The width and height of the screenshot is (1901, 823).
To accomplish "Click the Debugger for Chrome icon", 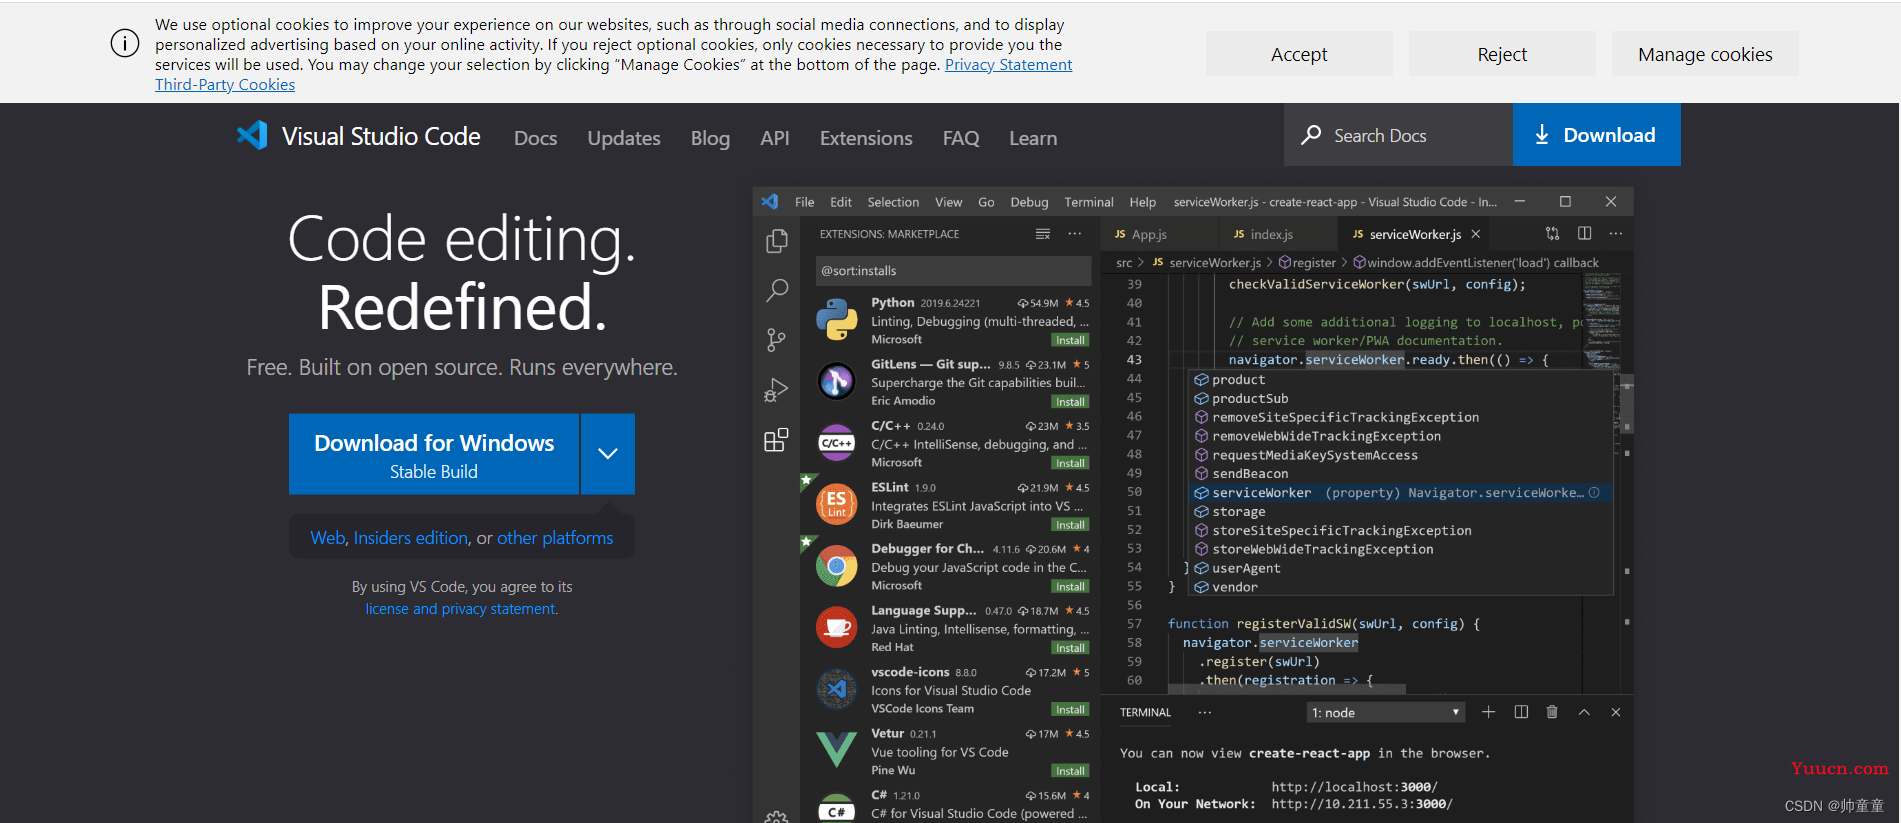I will [x=836, y=567].
